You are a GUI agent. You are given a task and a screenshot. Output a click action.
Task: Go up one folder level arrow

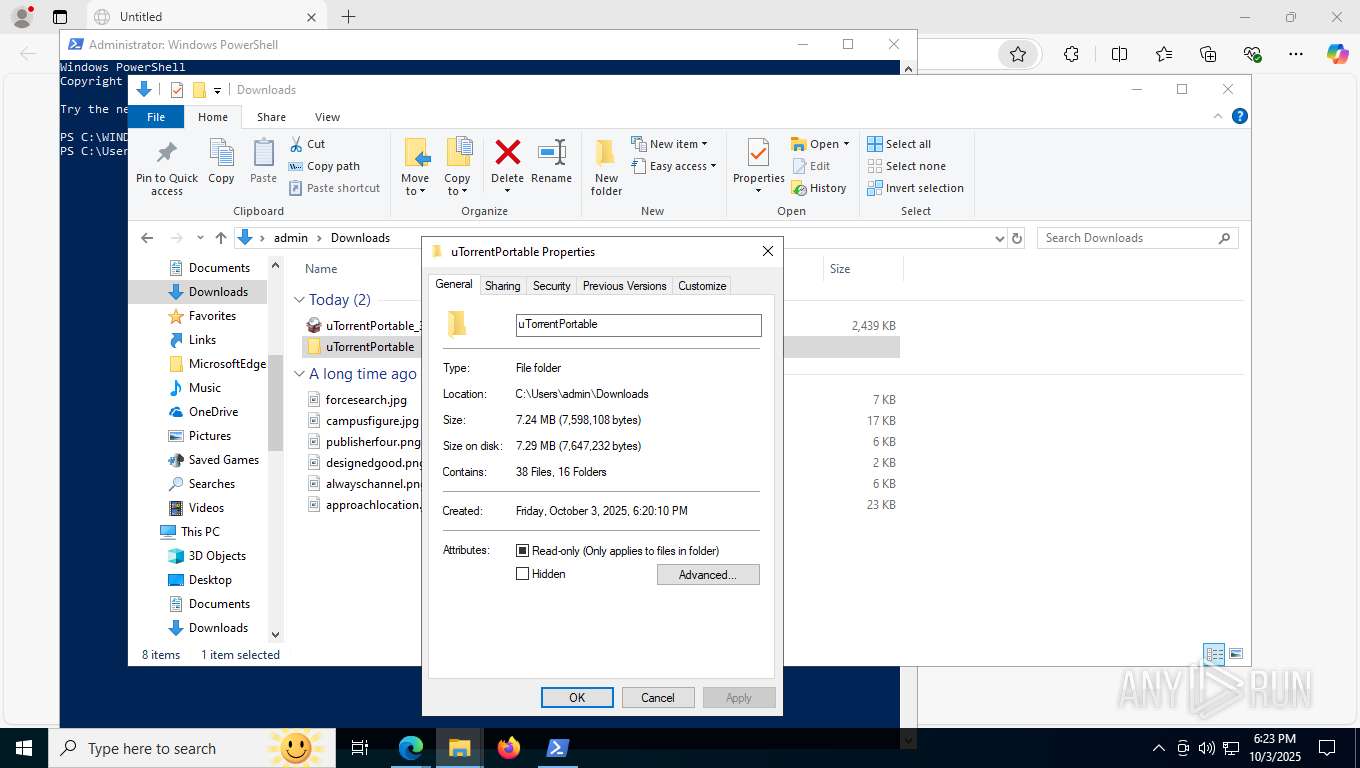pos(220,238)
